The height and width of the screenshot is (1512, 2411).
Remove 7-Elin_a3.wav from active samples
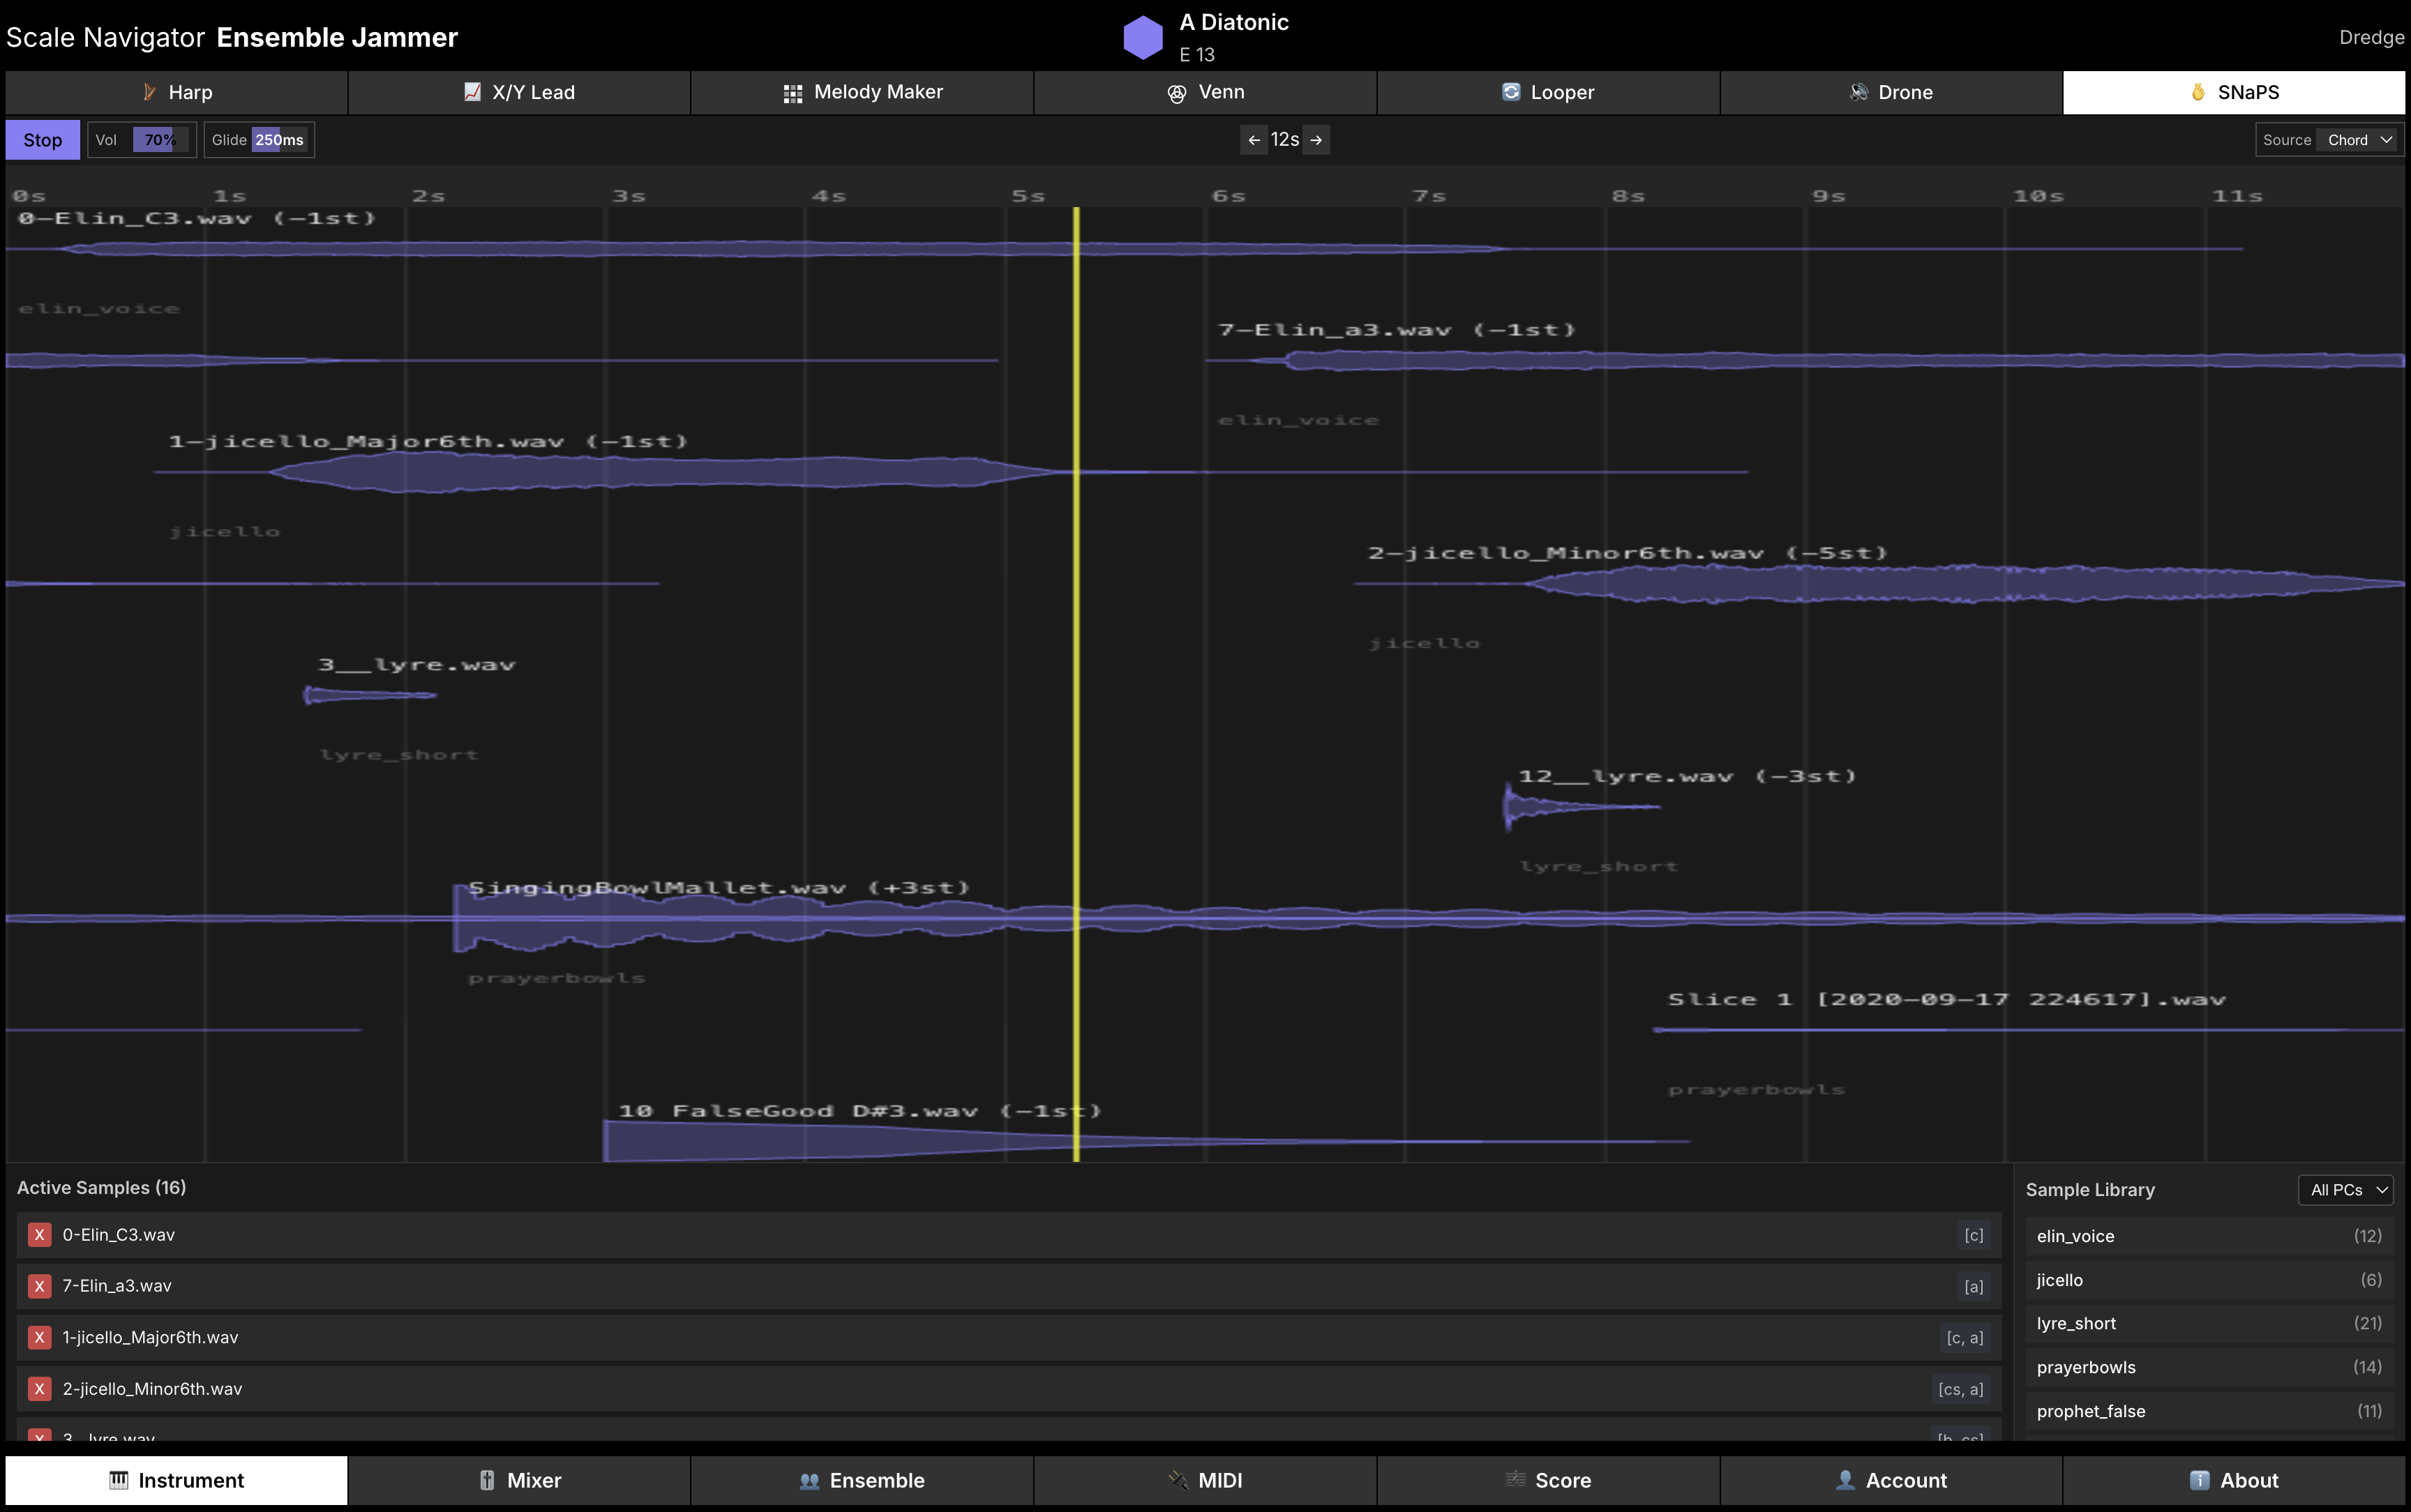(x=39, y=1286)
